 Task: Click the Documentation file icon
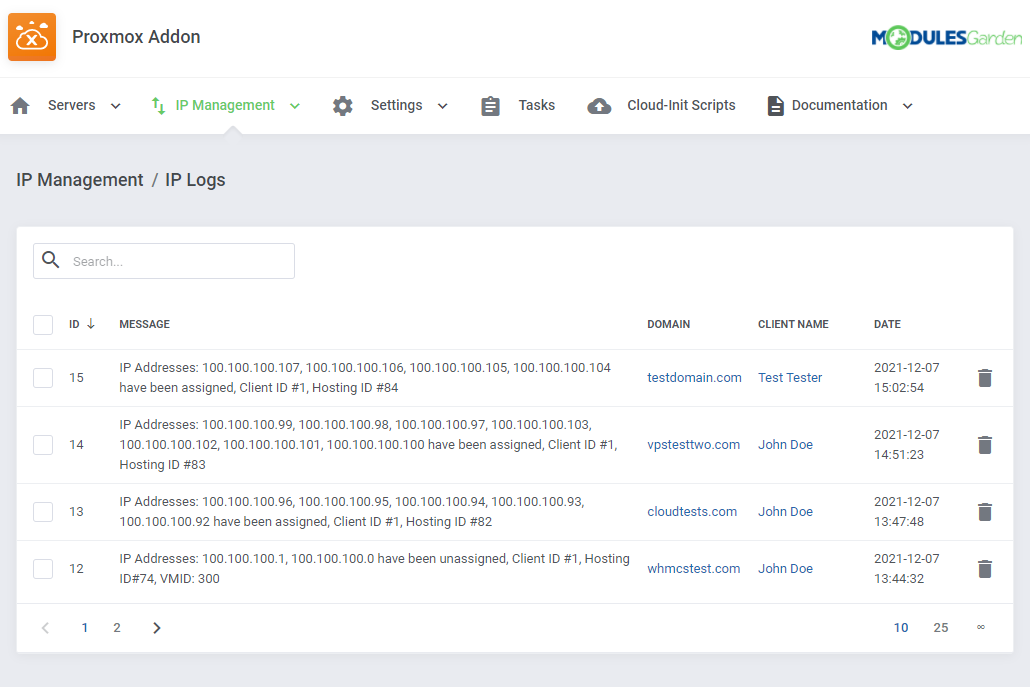coord(775,106)
